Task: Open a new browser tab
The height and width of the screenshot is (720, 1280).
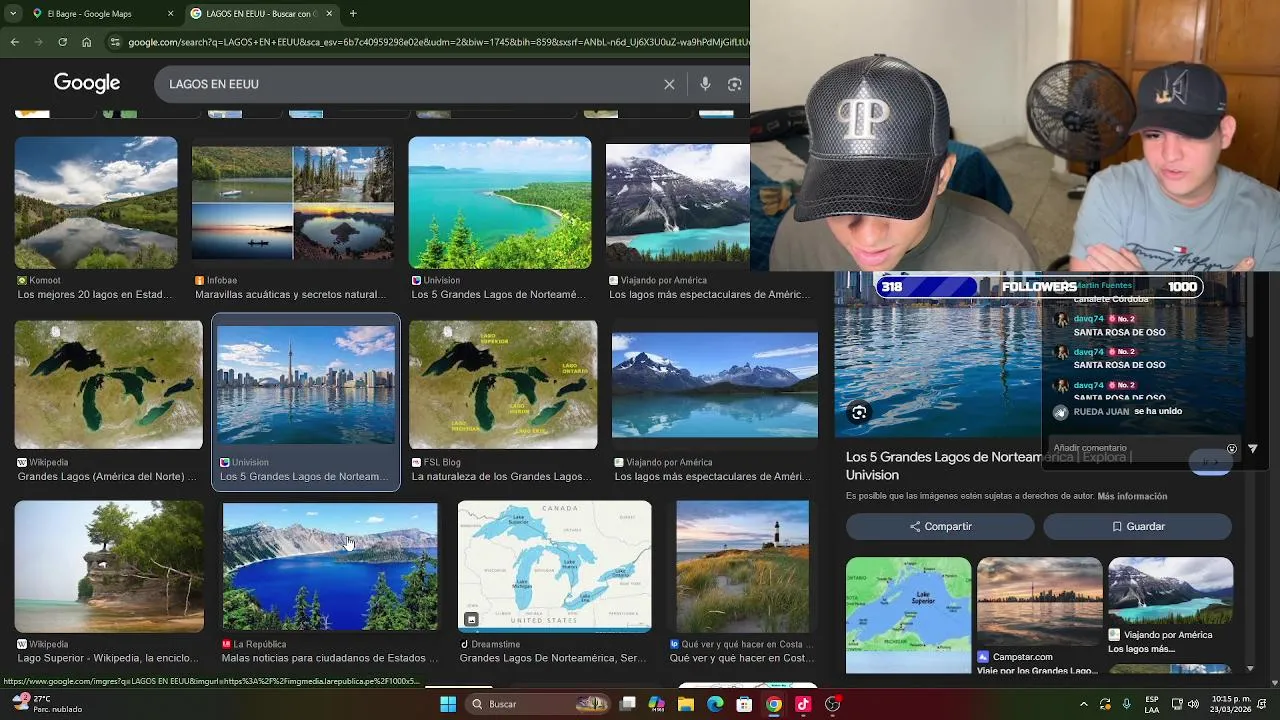Action: pyautogui.click(x=353, y=14)
